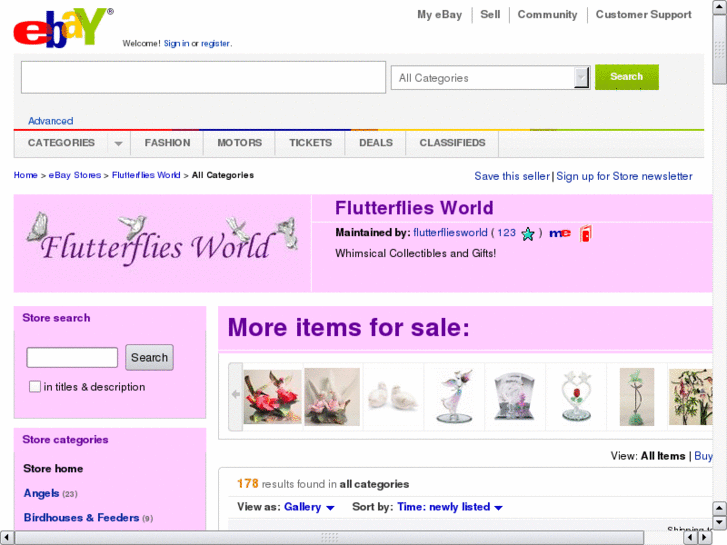This screenshot has width=727, height=545.
Task: Click horizontal scrollbar right arrow
Action: pyautogui.click(x=704, y=538)
